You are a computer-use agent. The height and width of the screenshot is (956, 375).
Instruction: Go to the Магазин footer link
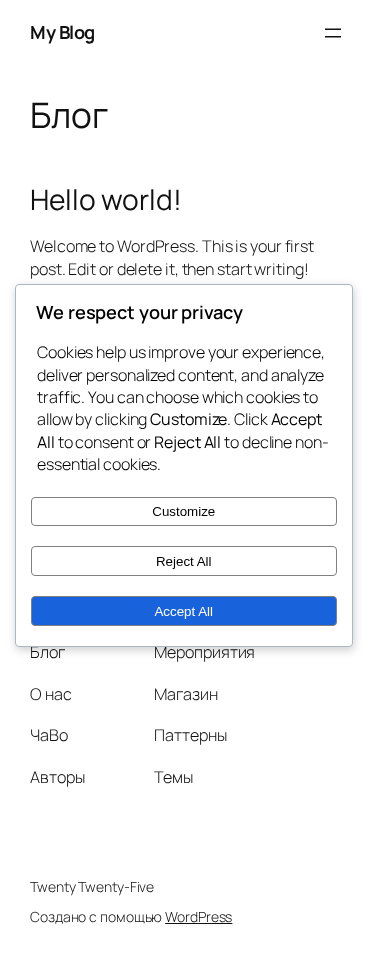point(186,694)
